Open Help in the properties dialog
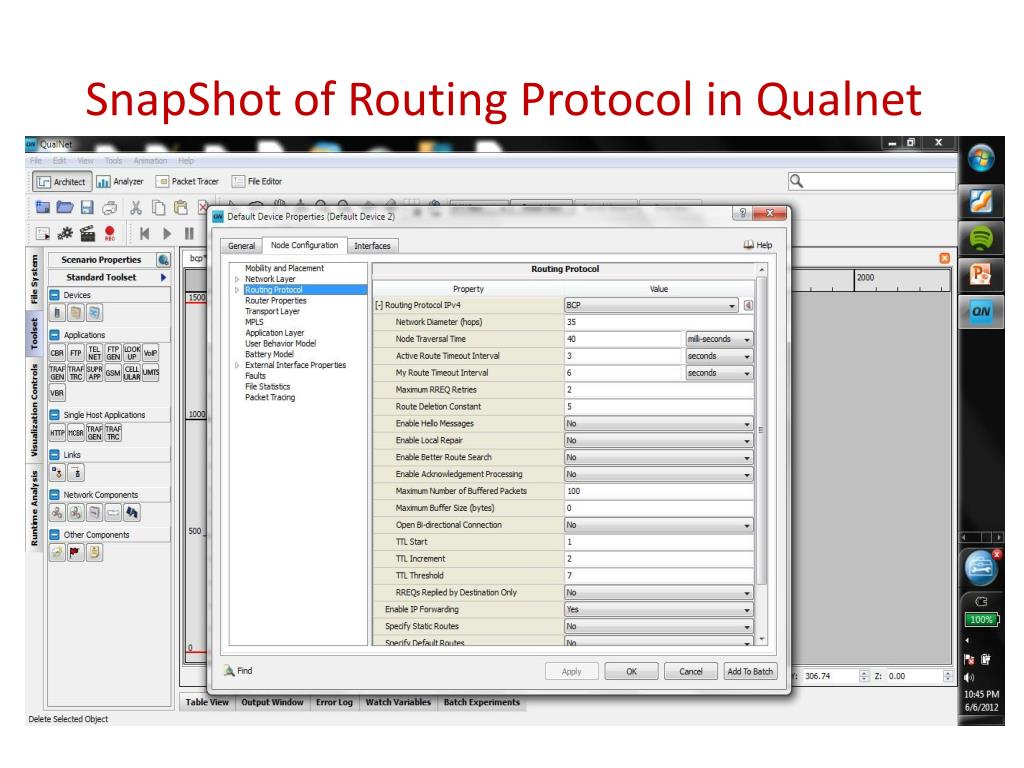The width and height of the screenshot is (1024, 768). point(758,245)
